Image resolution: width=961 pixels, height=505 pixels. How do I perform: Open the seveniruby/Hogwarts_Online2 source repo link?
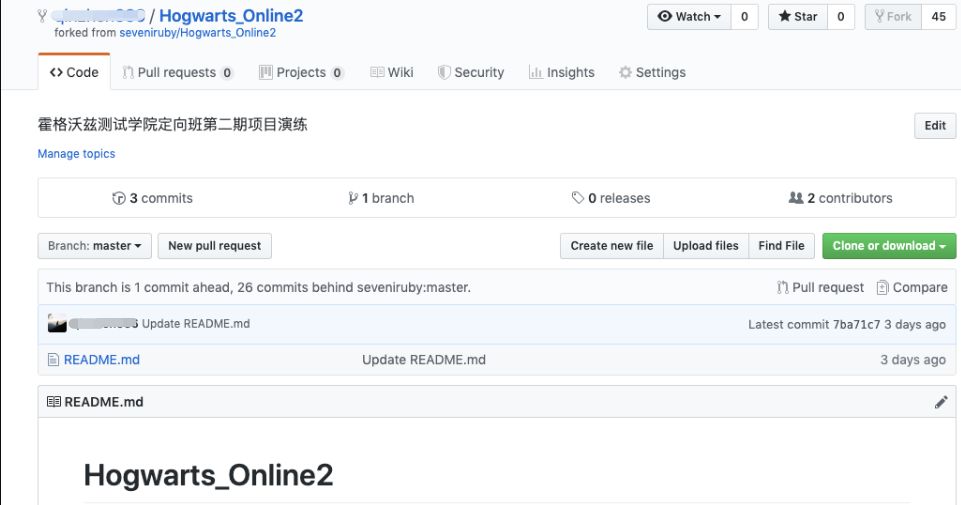(197, 32)
